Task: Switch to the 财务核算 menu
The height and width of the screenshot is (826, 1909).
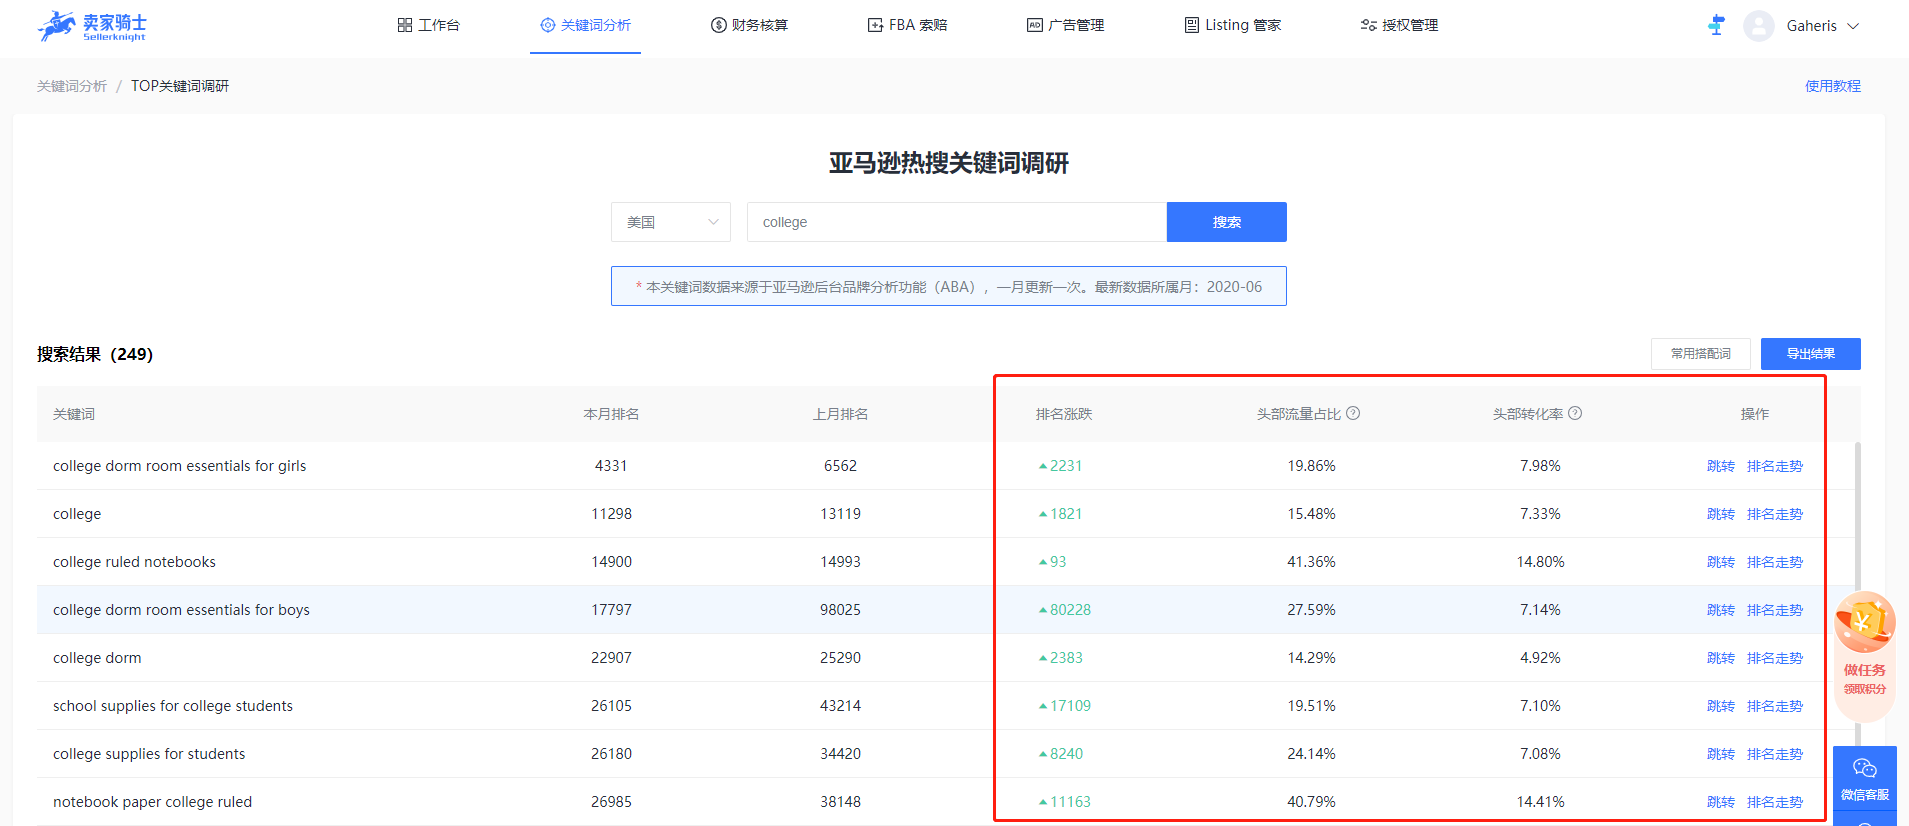Action: click(749, 25)
